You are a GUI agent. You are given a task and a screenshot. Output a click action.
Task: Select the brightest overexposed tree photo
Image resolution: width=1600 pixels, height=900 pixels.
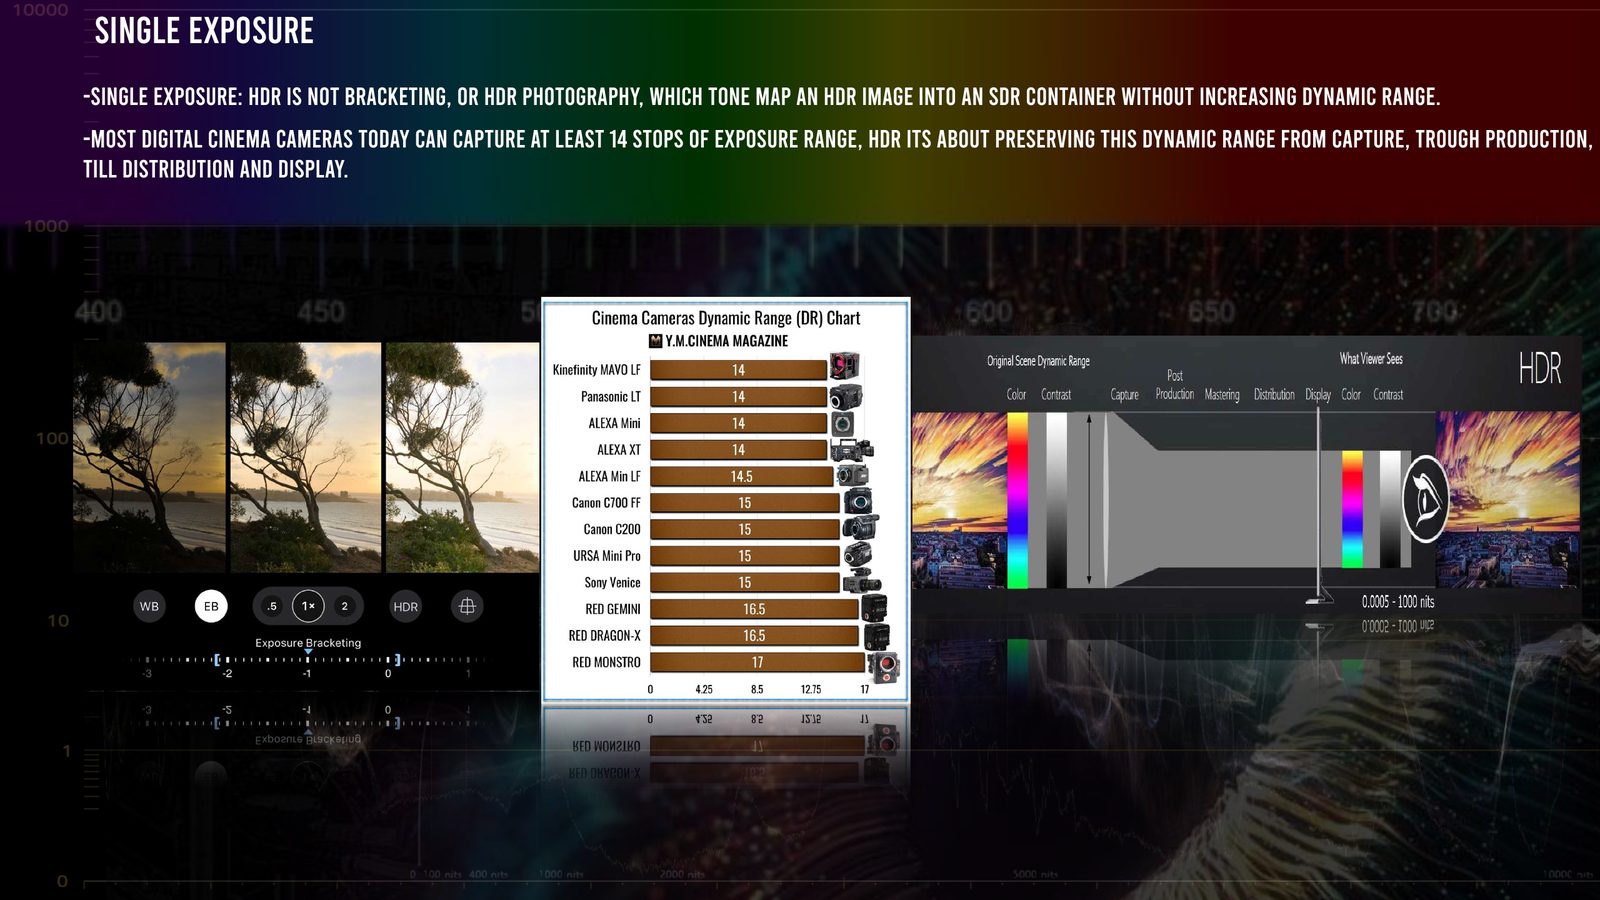point(462,457)
